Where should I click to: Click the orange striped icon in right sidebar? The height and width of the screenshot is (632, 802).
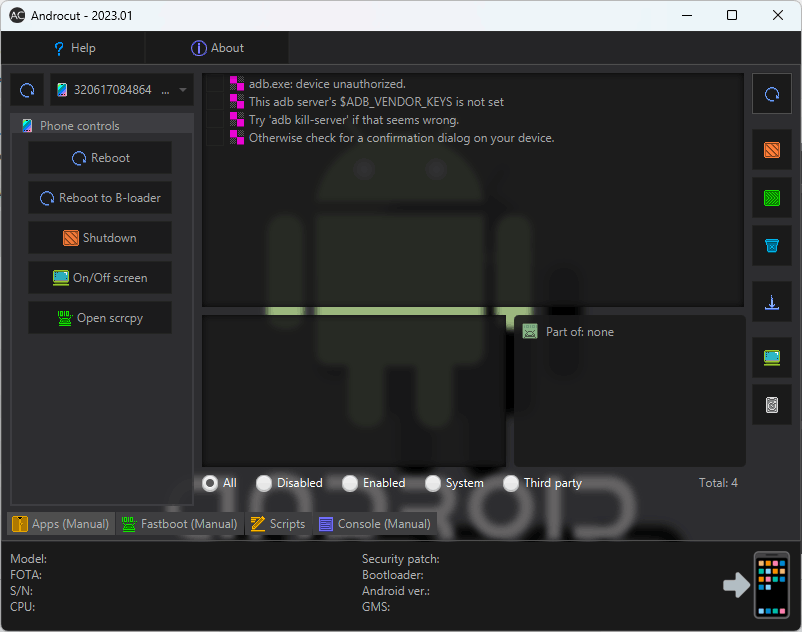(771, 150)
